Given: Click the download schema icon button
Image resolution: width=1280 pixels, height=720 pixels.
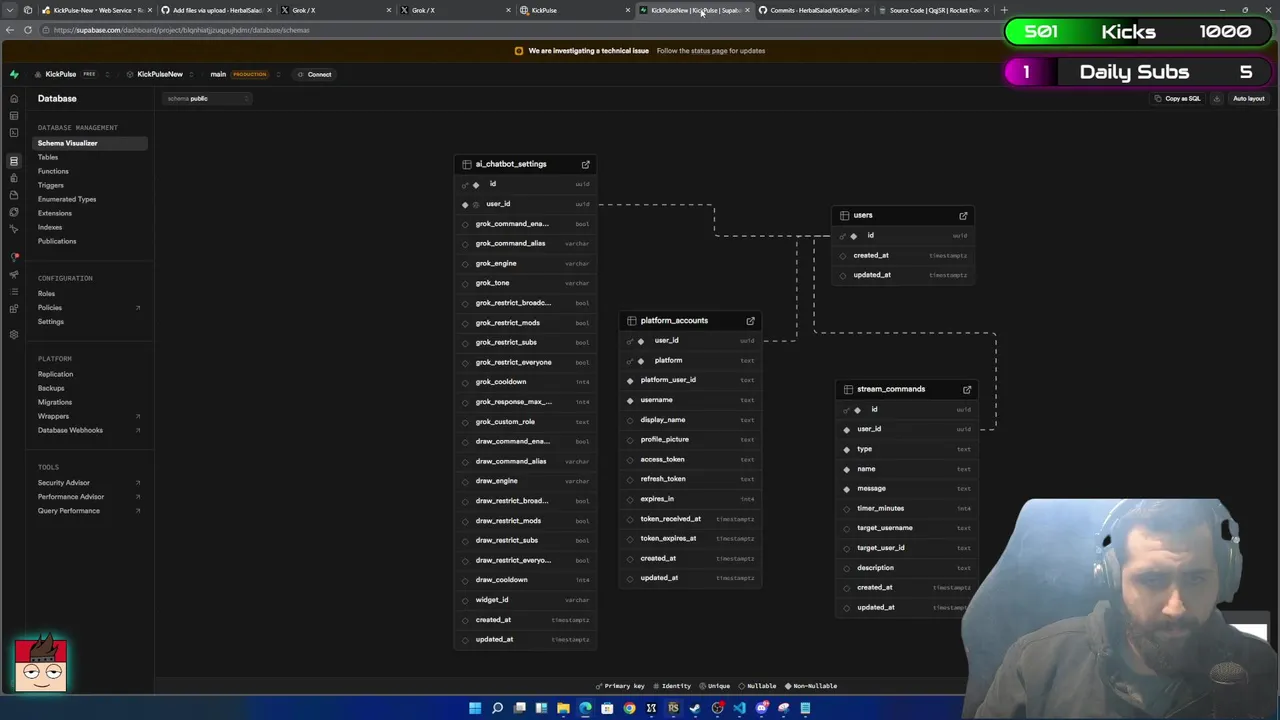Looking at the screenshot, I should pyautogui.click(x=1217, y=98).
